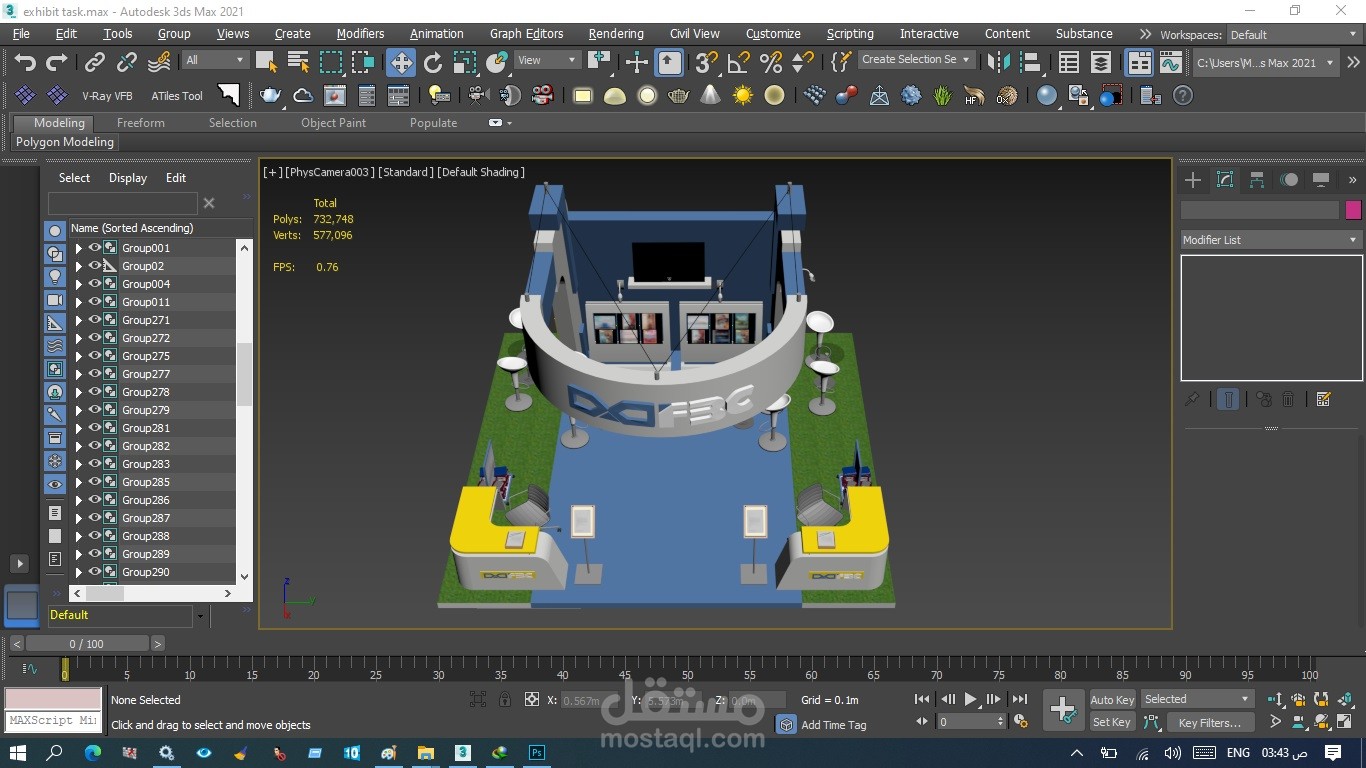Toggle visibility of Group283
Image resolution: width=1366 pixels, height=768 pixels.
[x=95, y=464]
